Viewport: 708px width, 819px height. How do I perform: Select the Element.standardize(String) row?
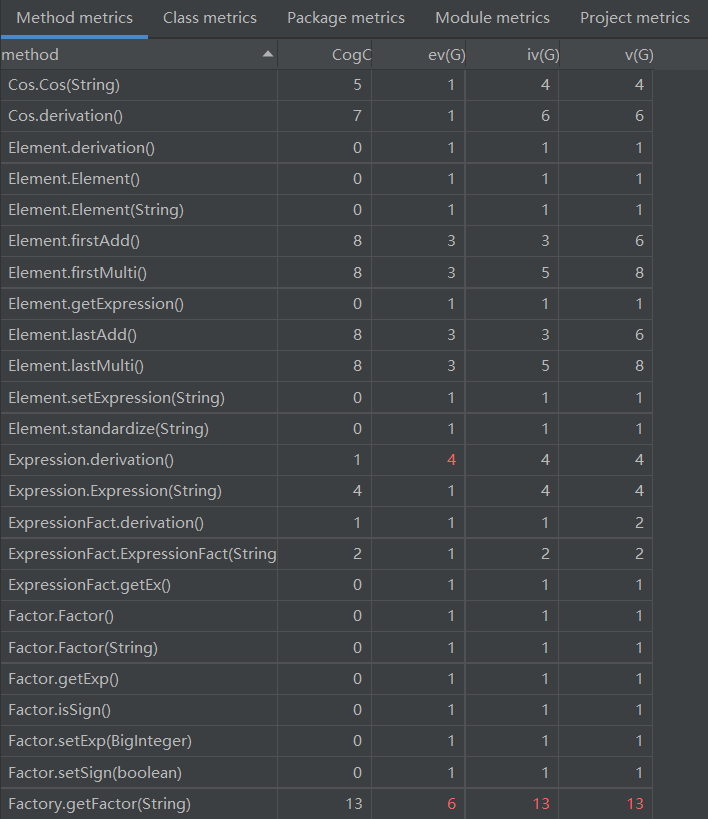point(107,429)
